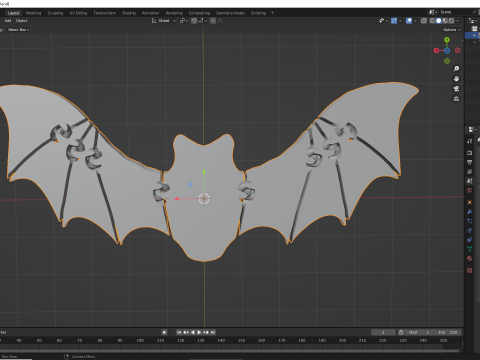
Task: Play the animation forward
Action: (x=199, y=332)
